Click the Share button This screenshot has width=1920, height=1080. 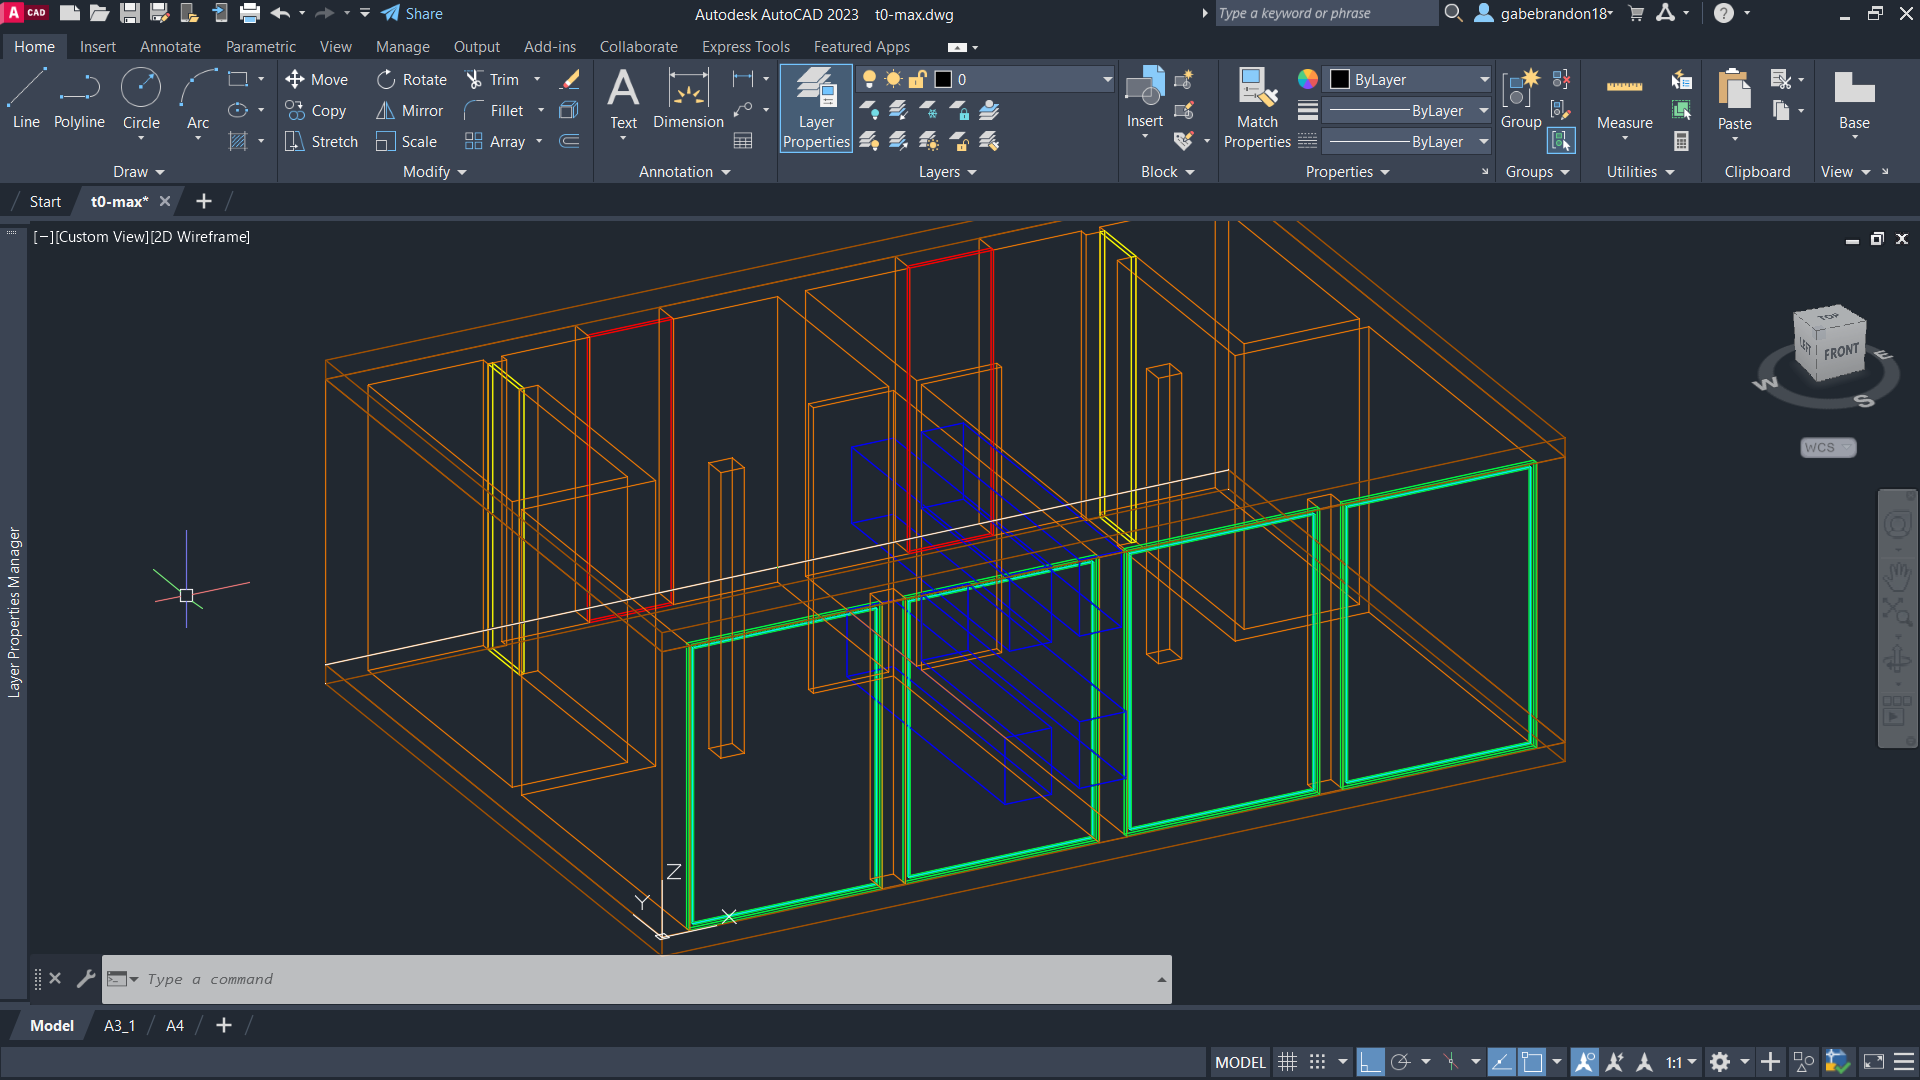pyautogui.click(x=412, y=14)
